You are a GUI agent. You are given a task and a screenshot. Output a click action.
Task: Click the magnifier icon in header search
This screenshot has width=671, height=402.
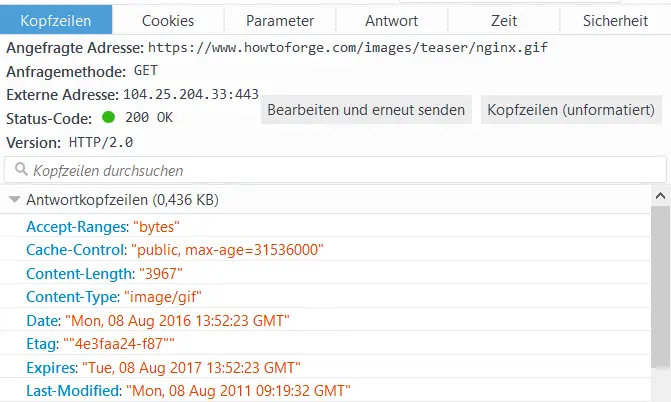tap(21, 169)
